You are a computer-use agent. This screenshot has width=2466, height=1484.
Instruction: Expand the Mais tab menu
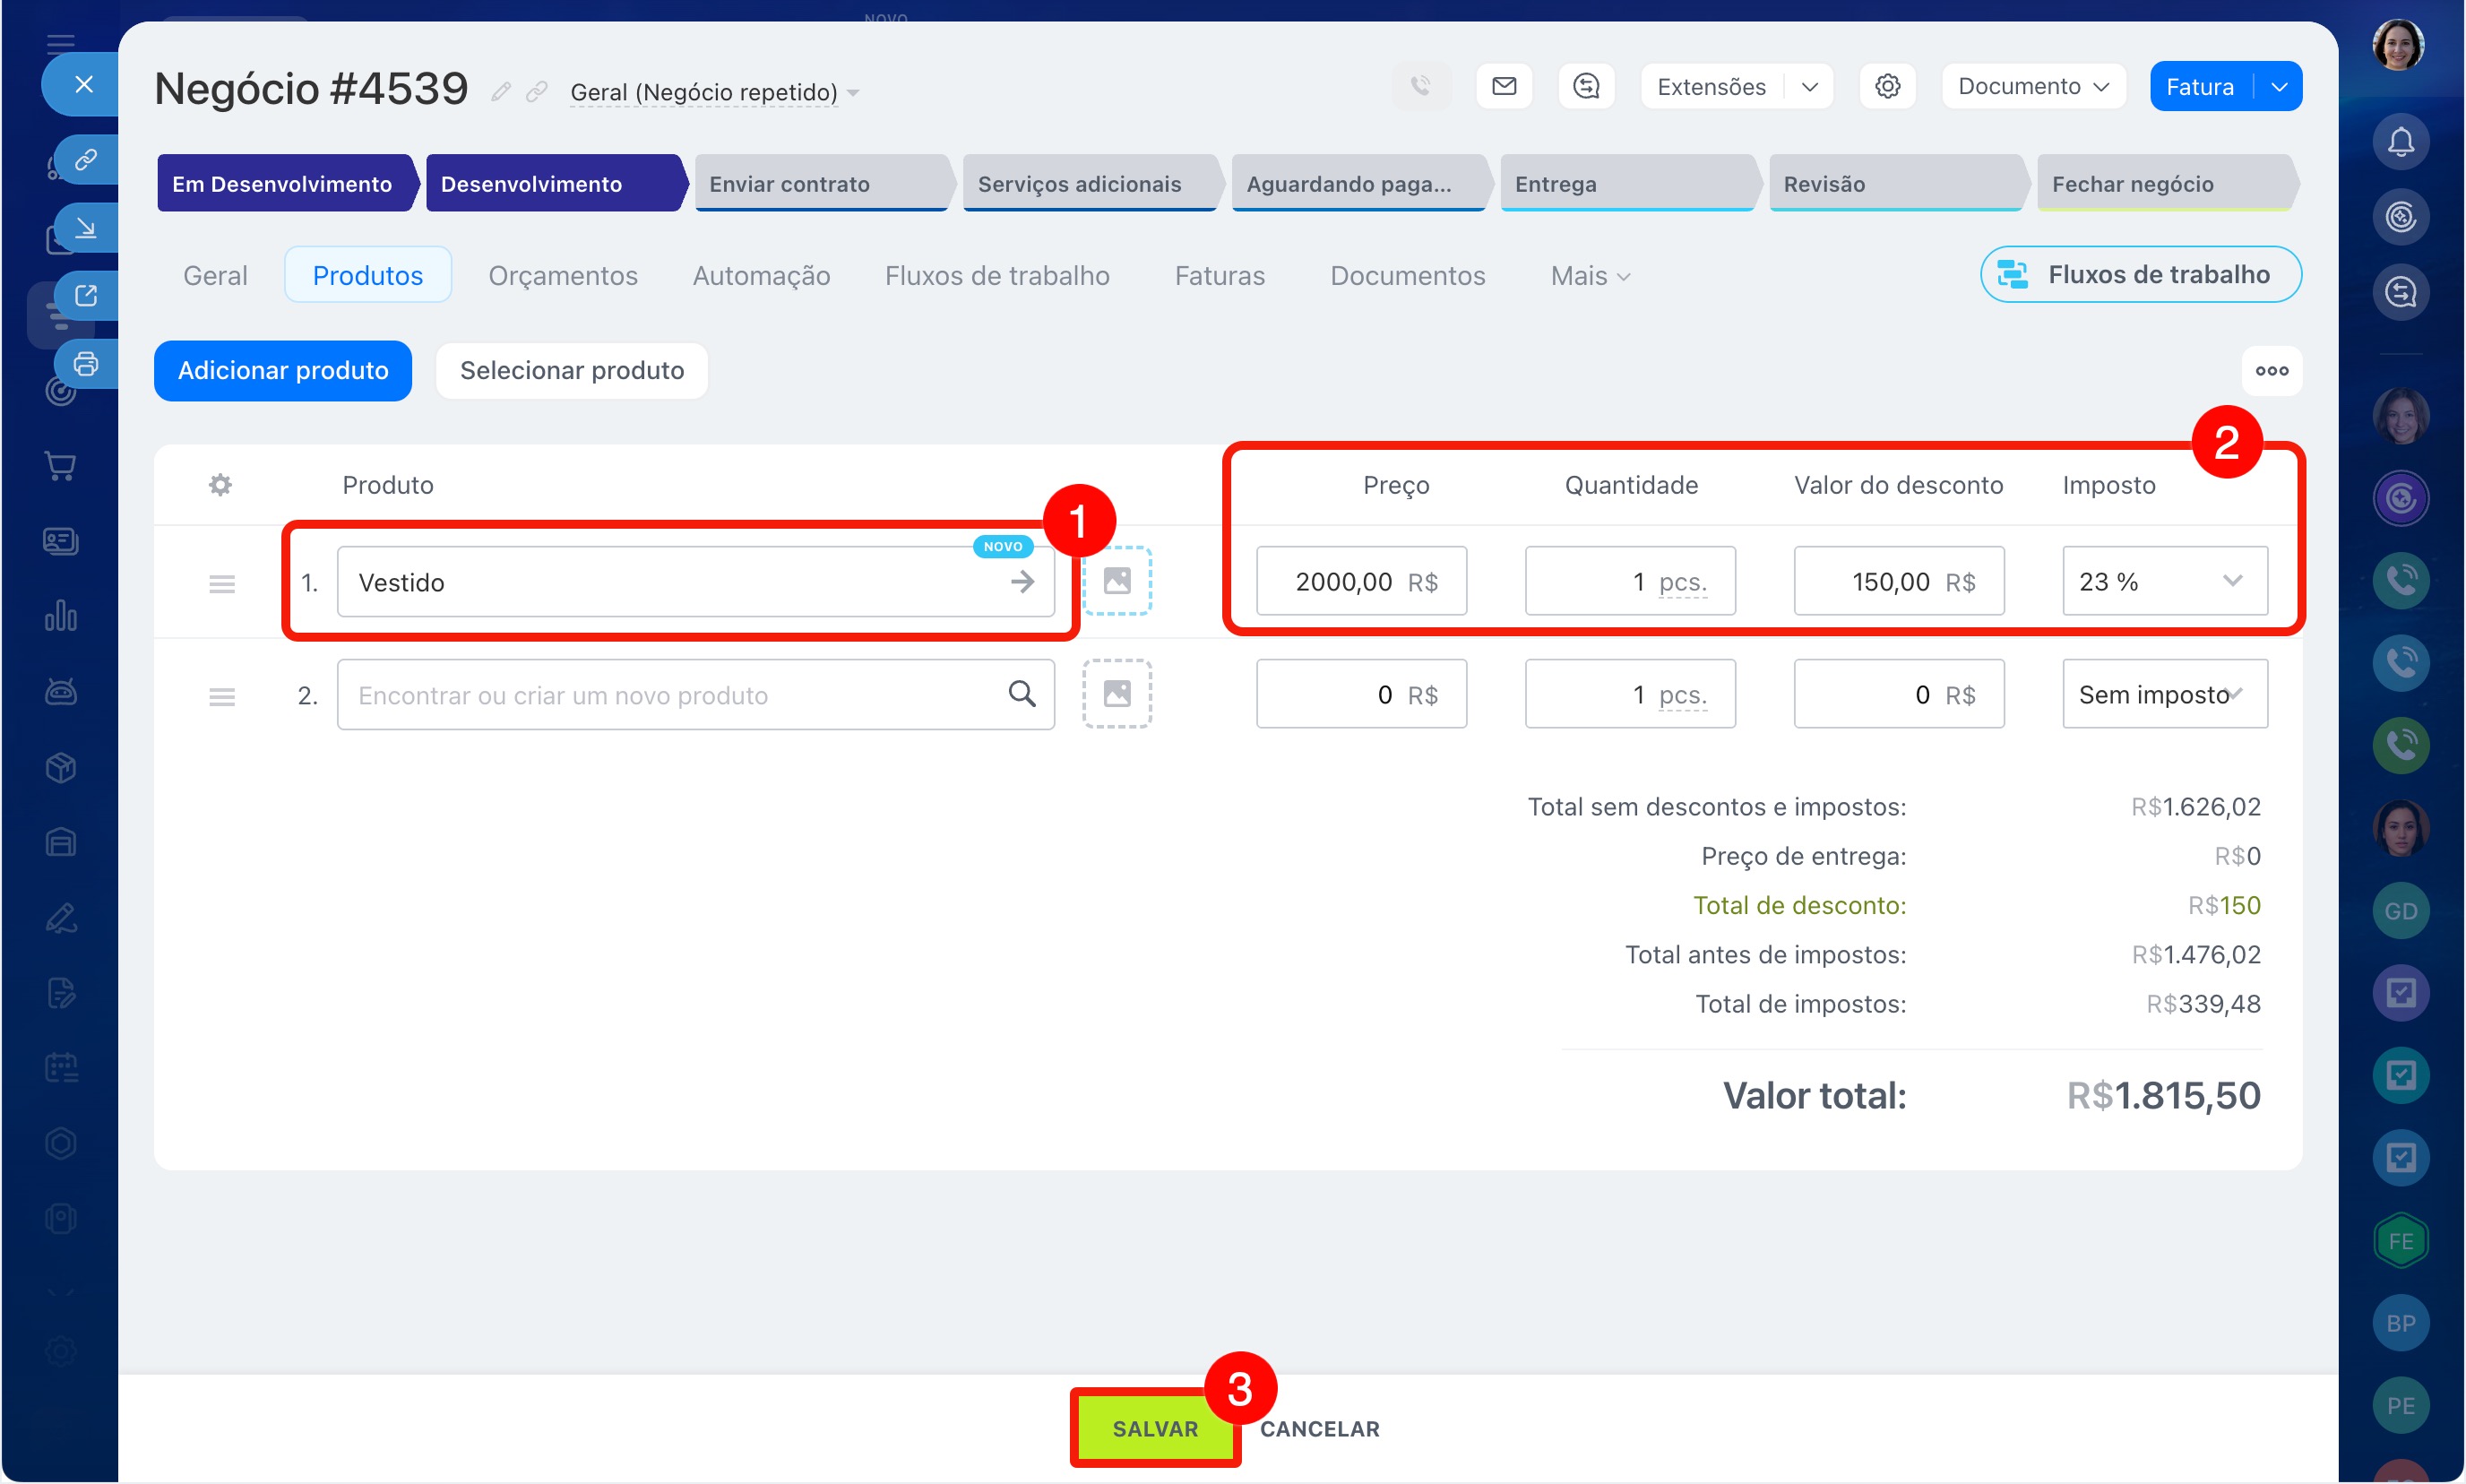[1590, 276]
